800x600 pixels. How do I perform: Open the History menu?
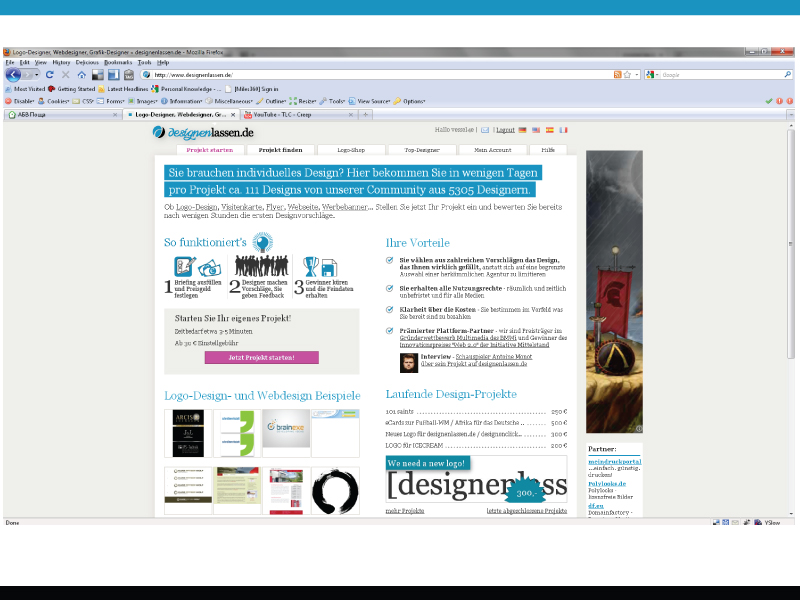coord(61,62)
